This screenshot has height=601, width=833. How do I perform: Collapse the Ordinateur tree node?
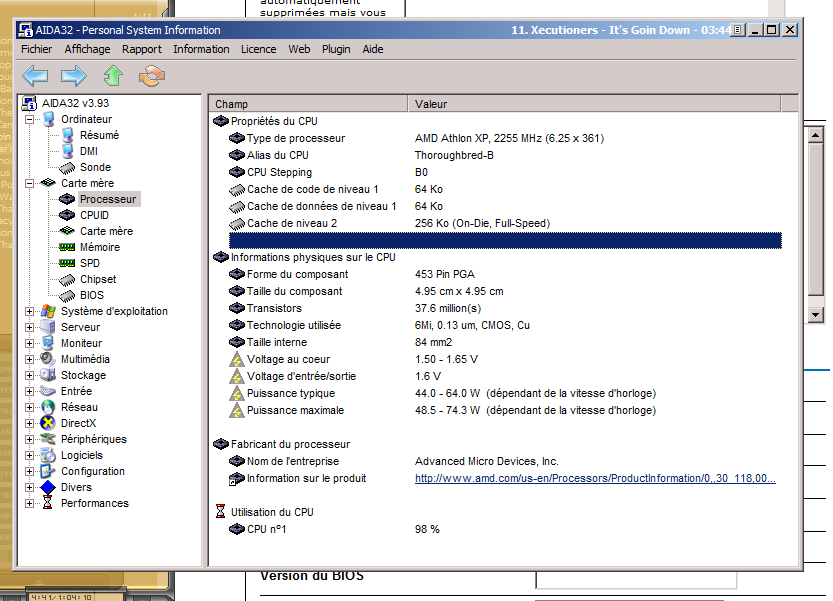(30, 120)
